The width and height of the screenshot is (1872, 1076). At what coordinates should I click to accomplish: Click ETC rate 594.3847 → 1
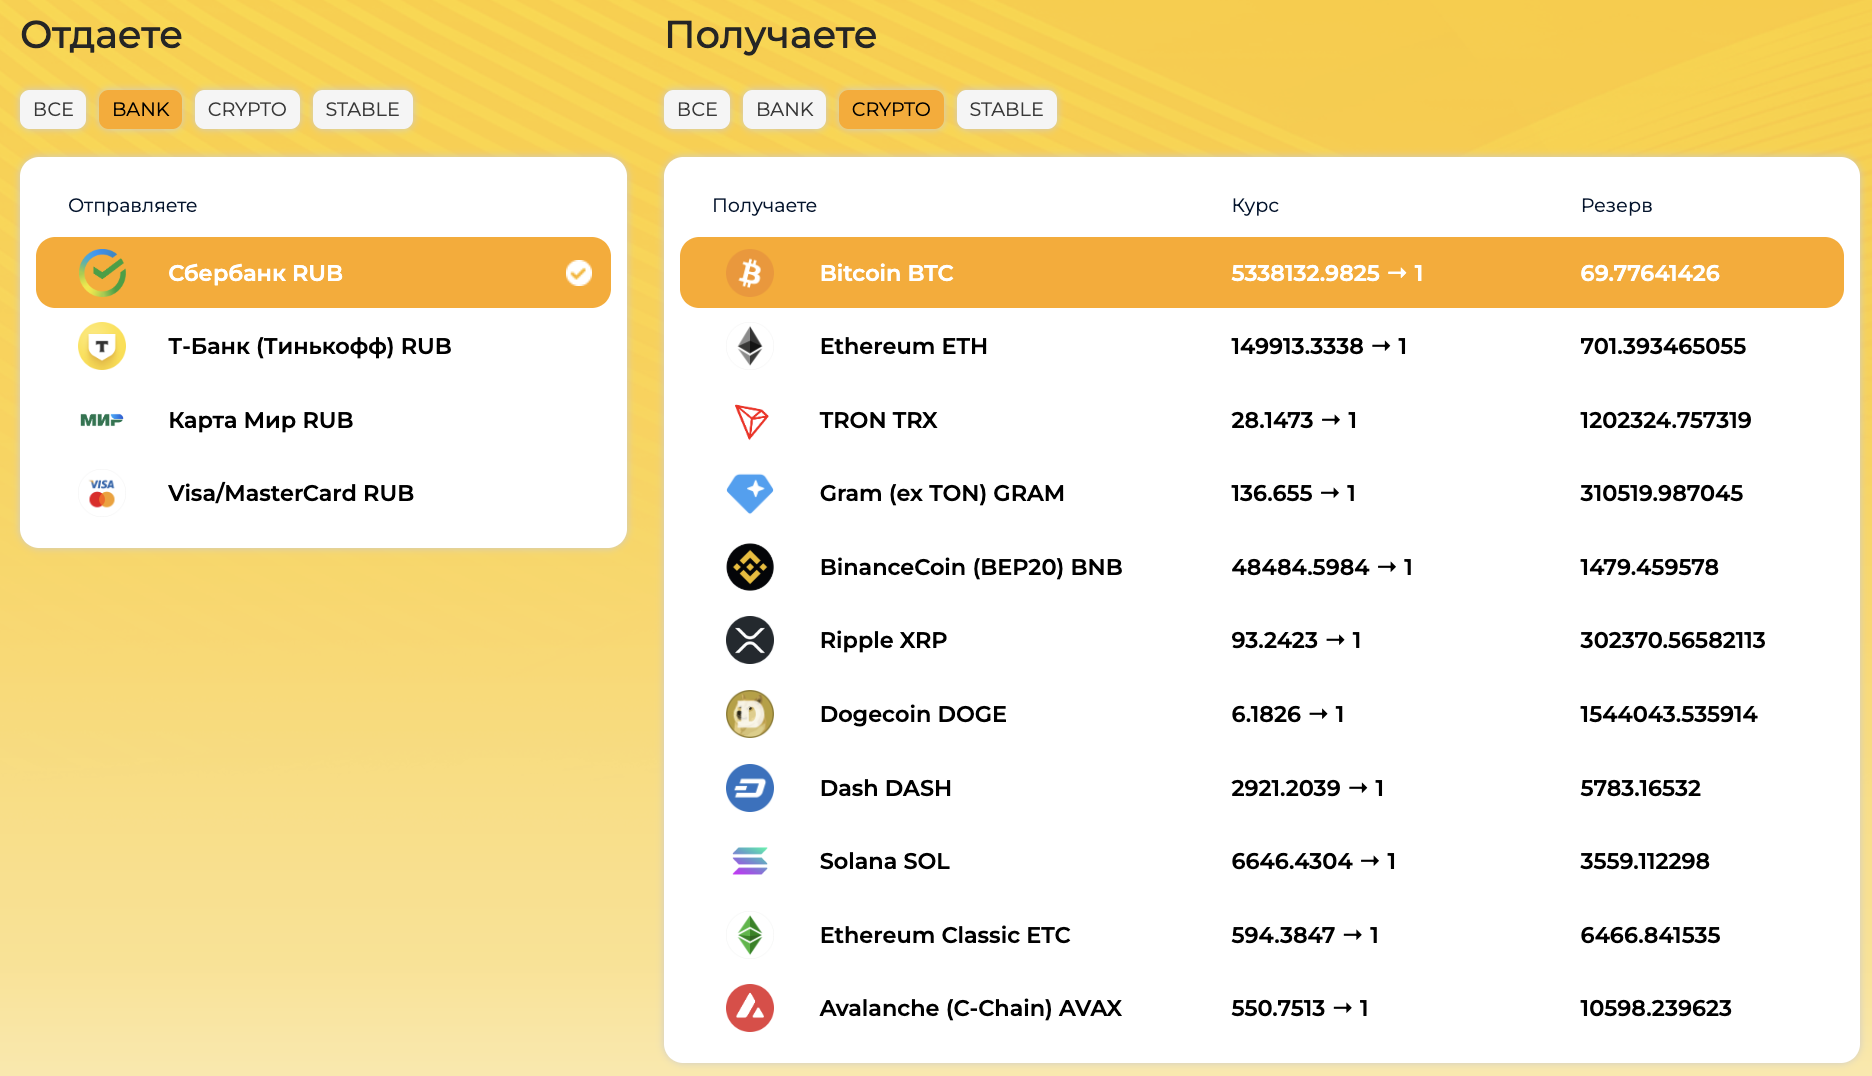(x=1305, y=935)
